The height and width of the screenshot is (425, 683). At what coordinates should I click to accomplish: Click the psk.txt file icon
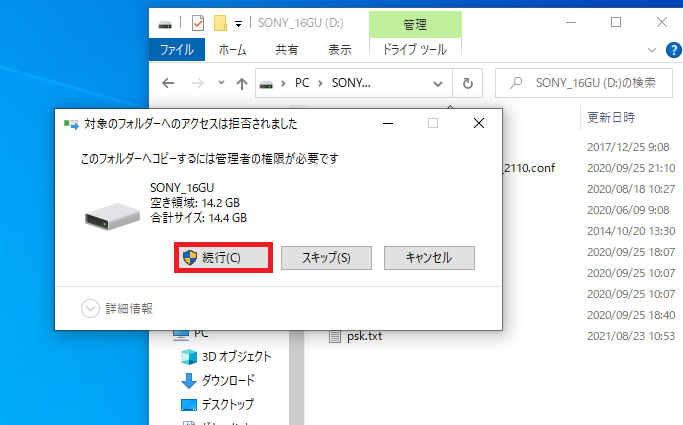[335, 336]
